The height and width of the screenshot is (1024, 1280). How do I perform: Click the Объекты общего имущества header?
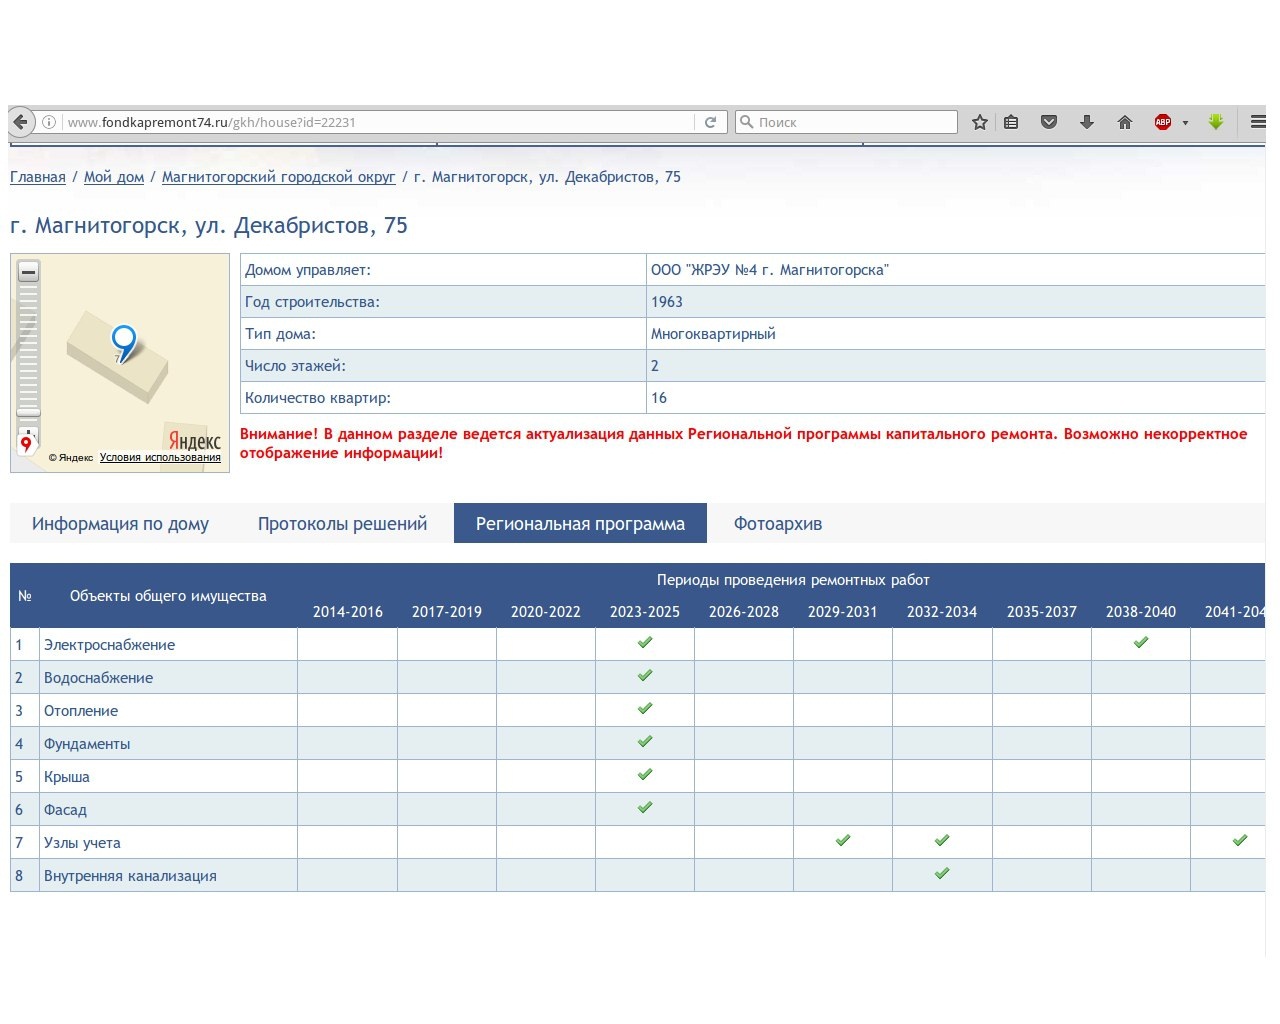pyautogui.click(x=168, y=596)
